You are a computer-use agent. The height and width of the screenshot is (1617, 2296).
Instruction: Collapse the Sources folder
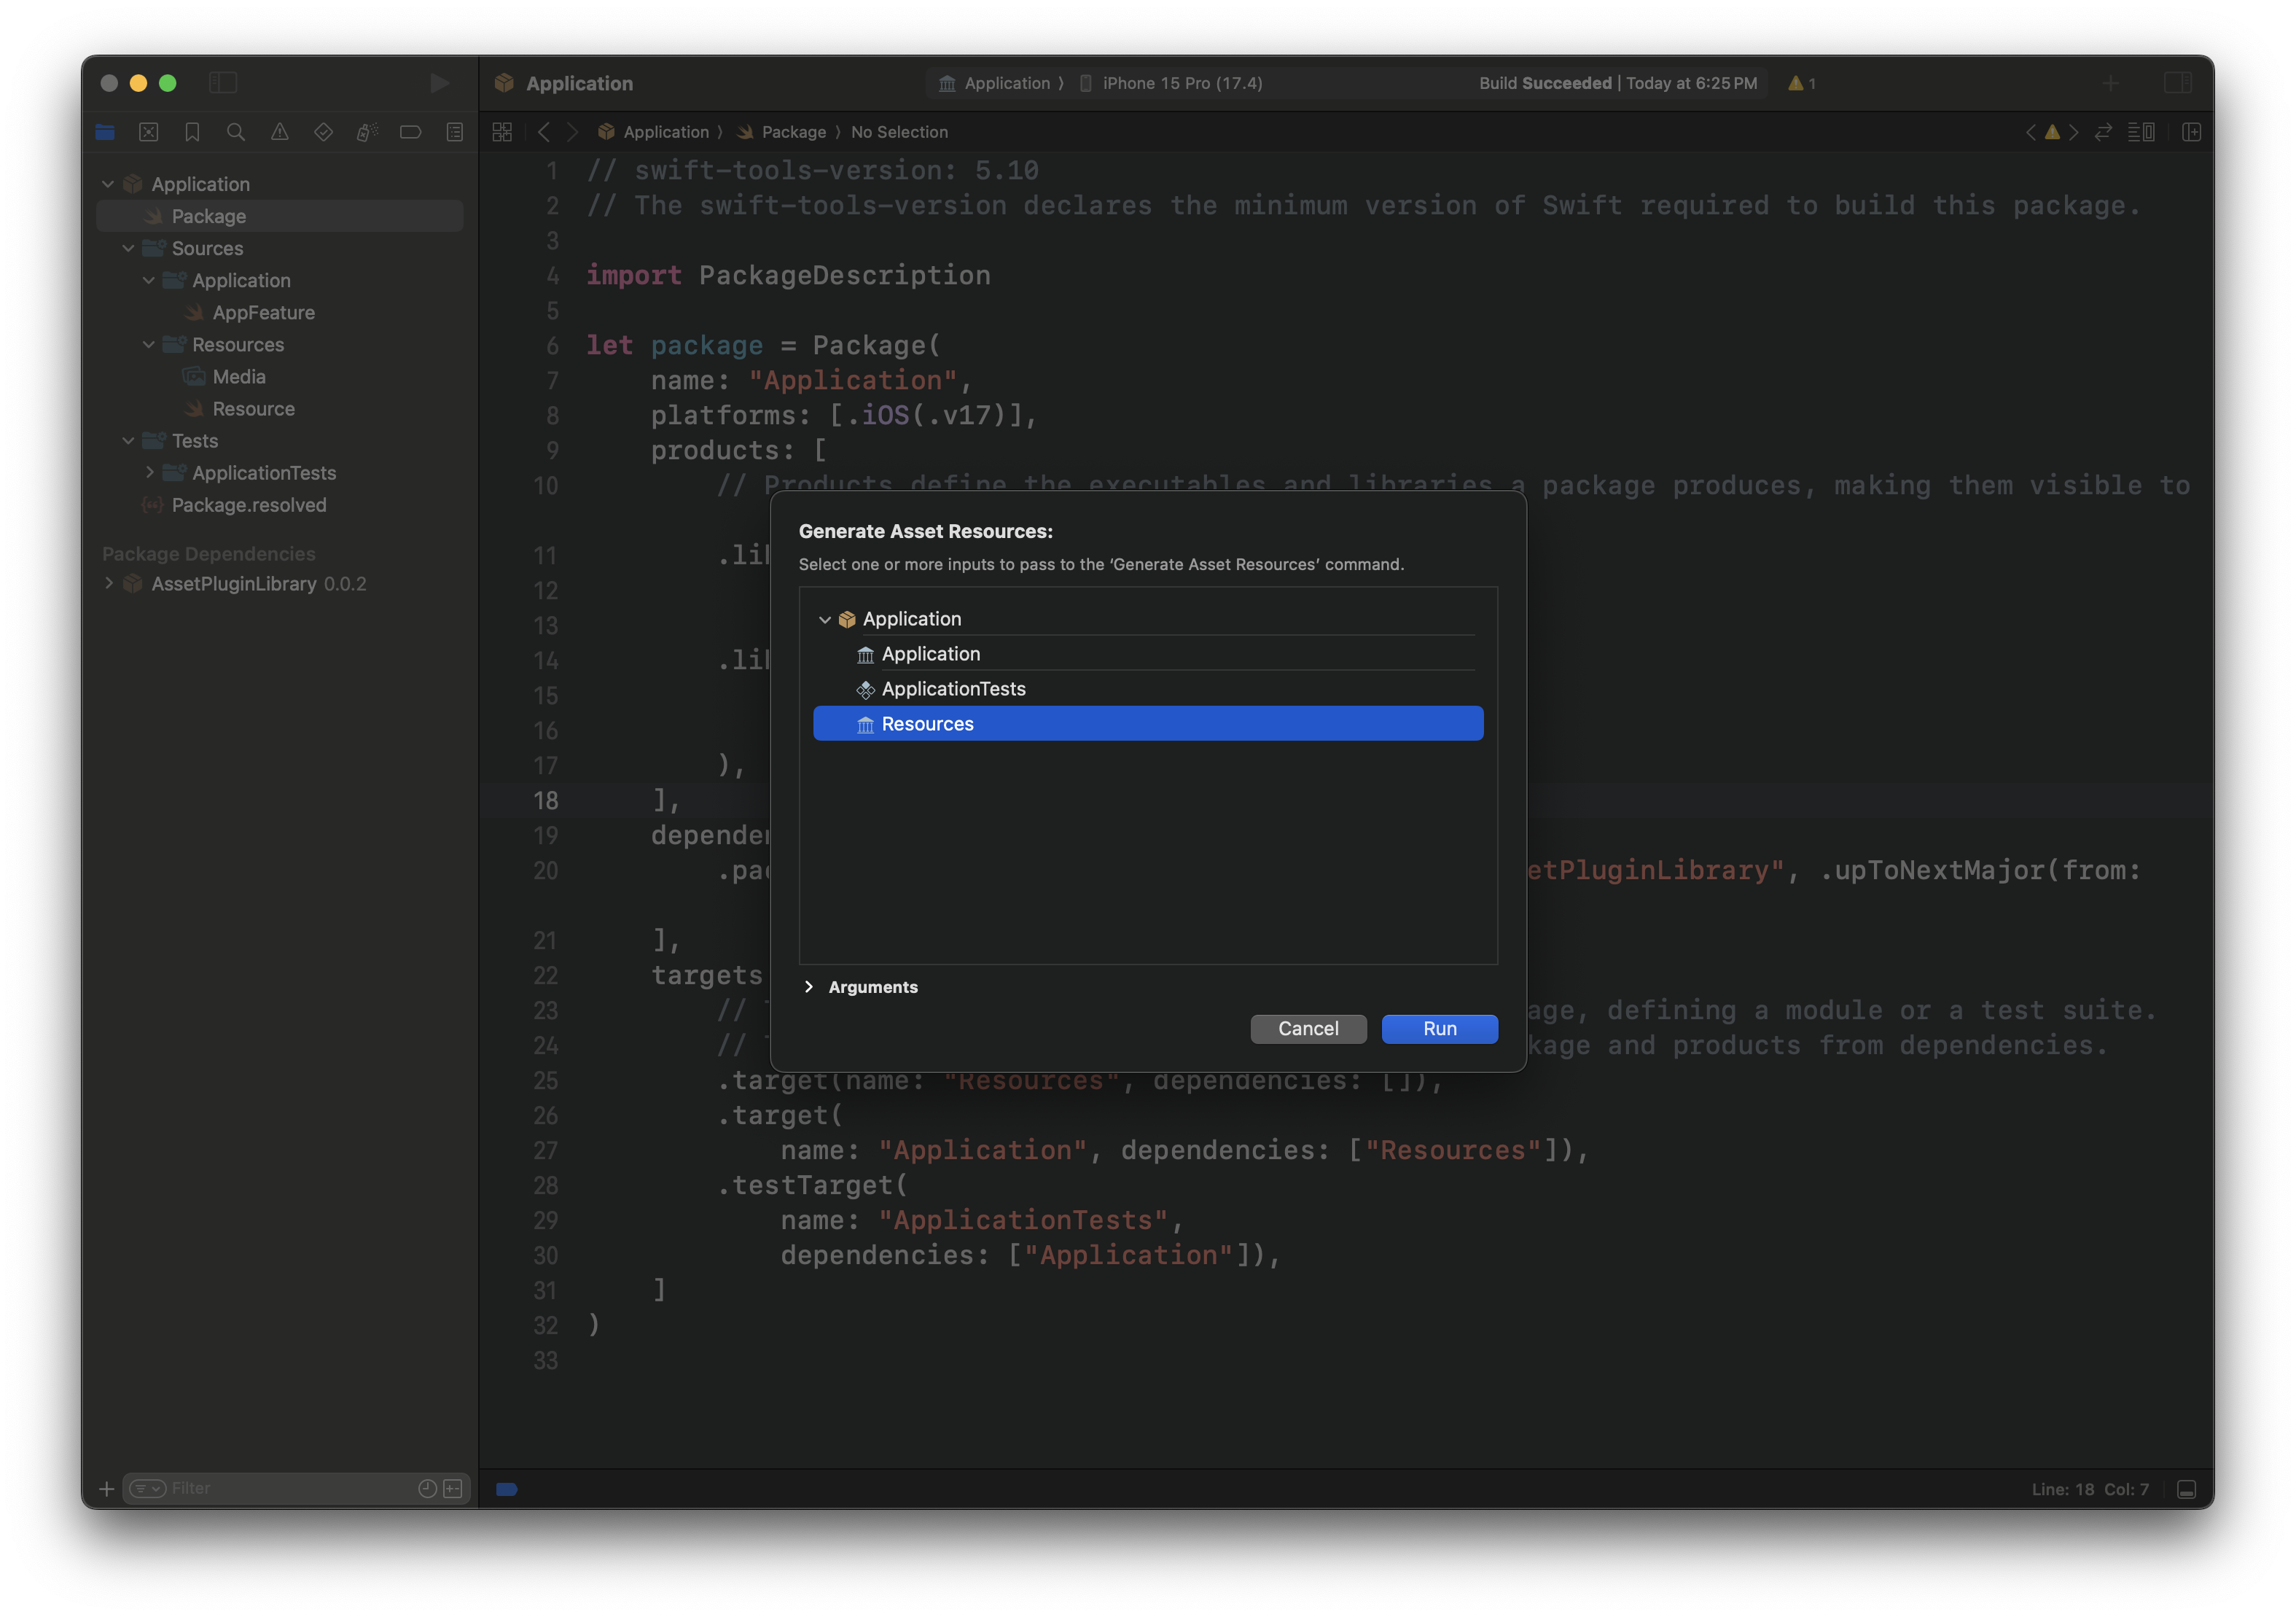128,248
